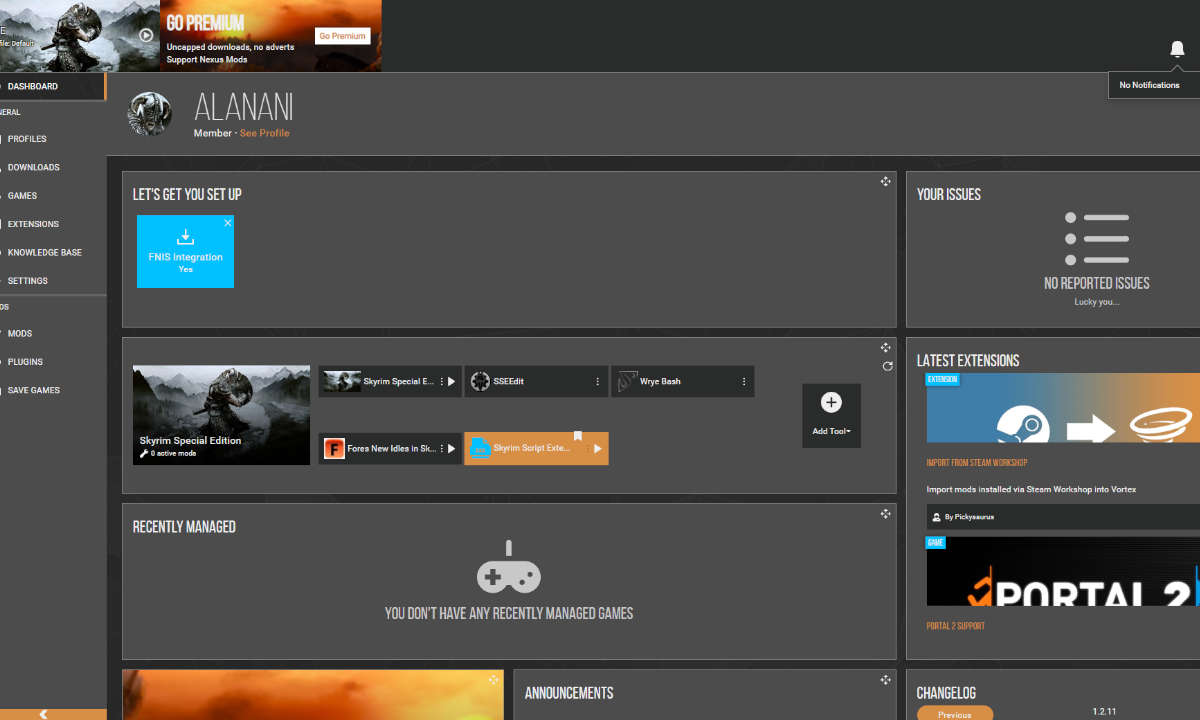Viewport: 1200px width, 720px height.
Task: Click the No Reported Issues text
Action: tap(1096, 283)
